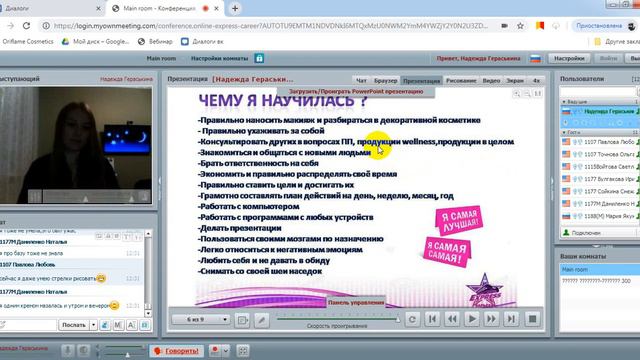Stop presentation playback
This screenshot has height=360, width=640.
point(532,319)
